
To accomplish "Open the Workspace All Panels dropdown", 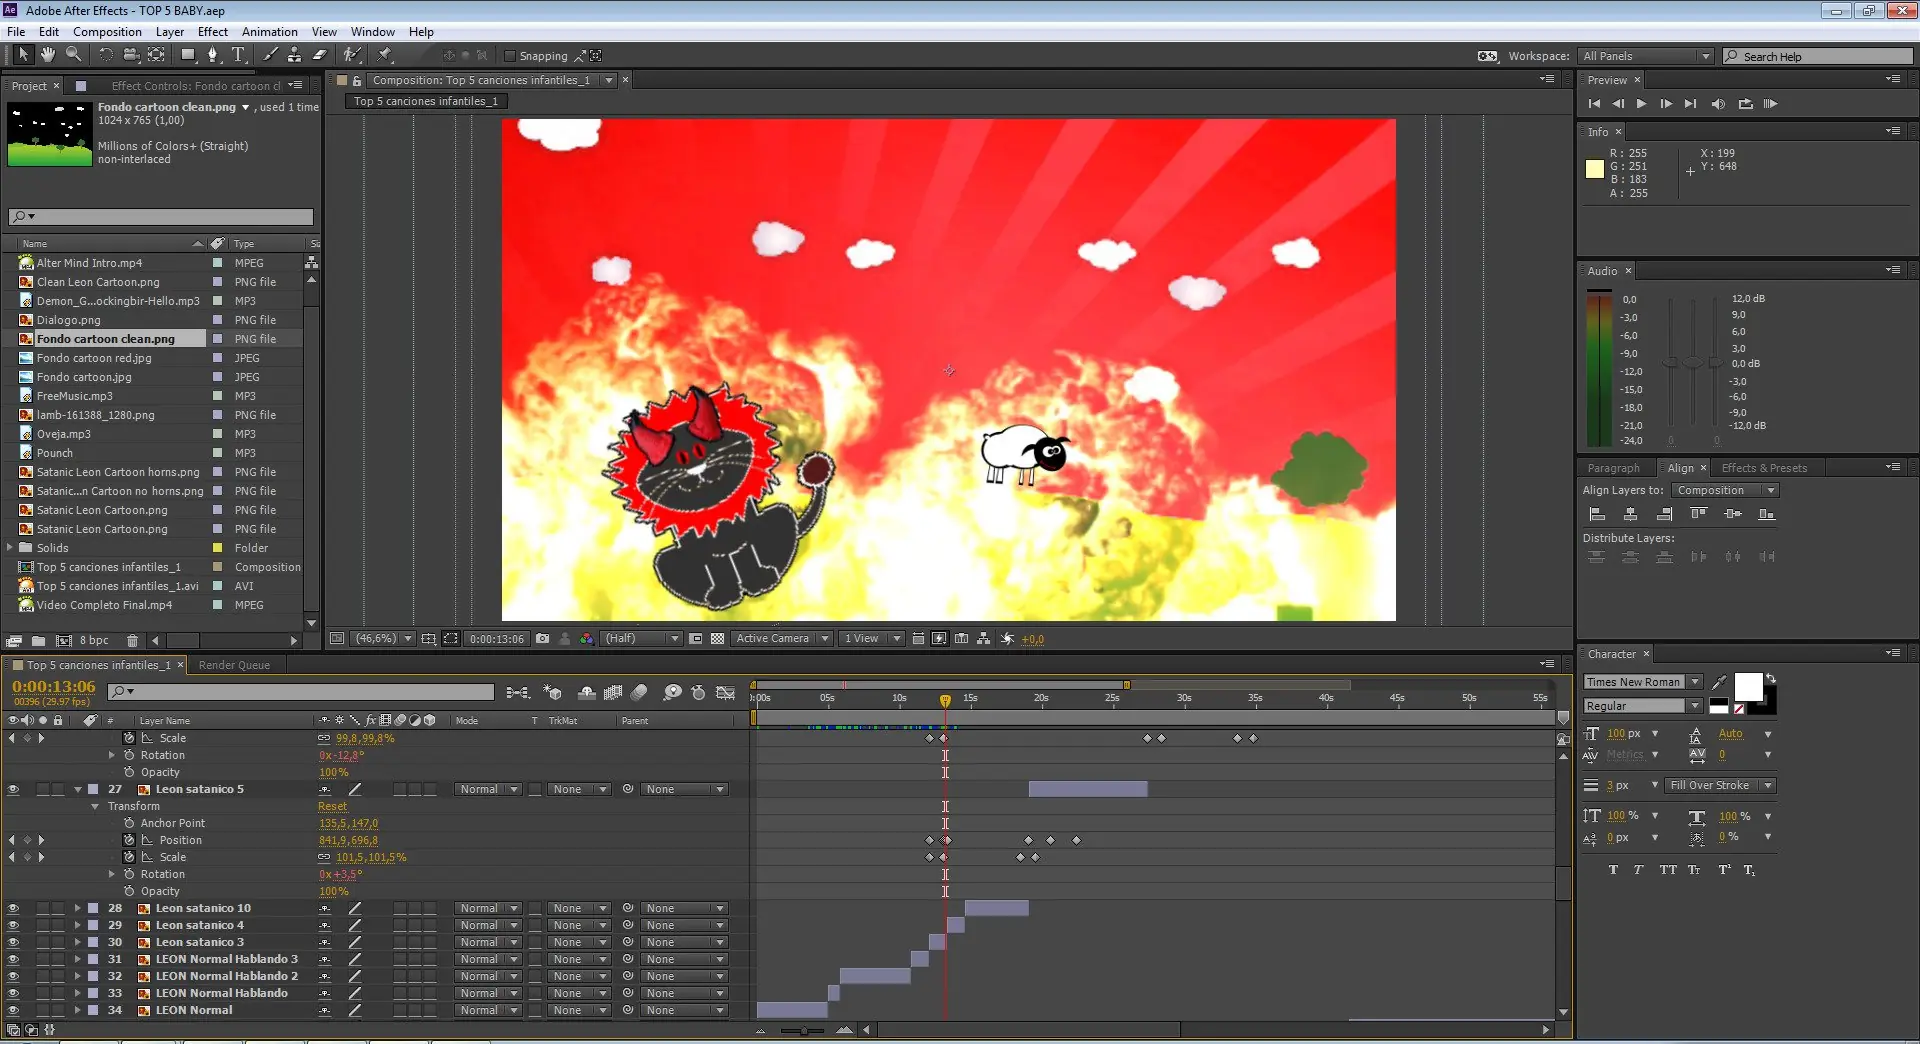I will (x=1647, y=56).
